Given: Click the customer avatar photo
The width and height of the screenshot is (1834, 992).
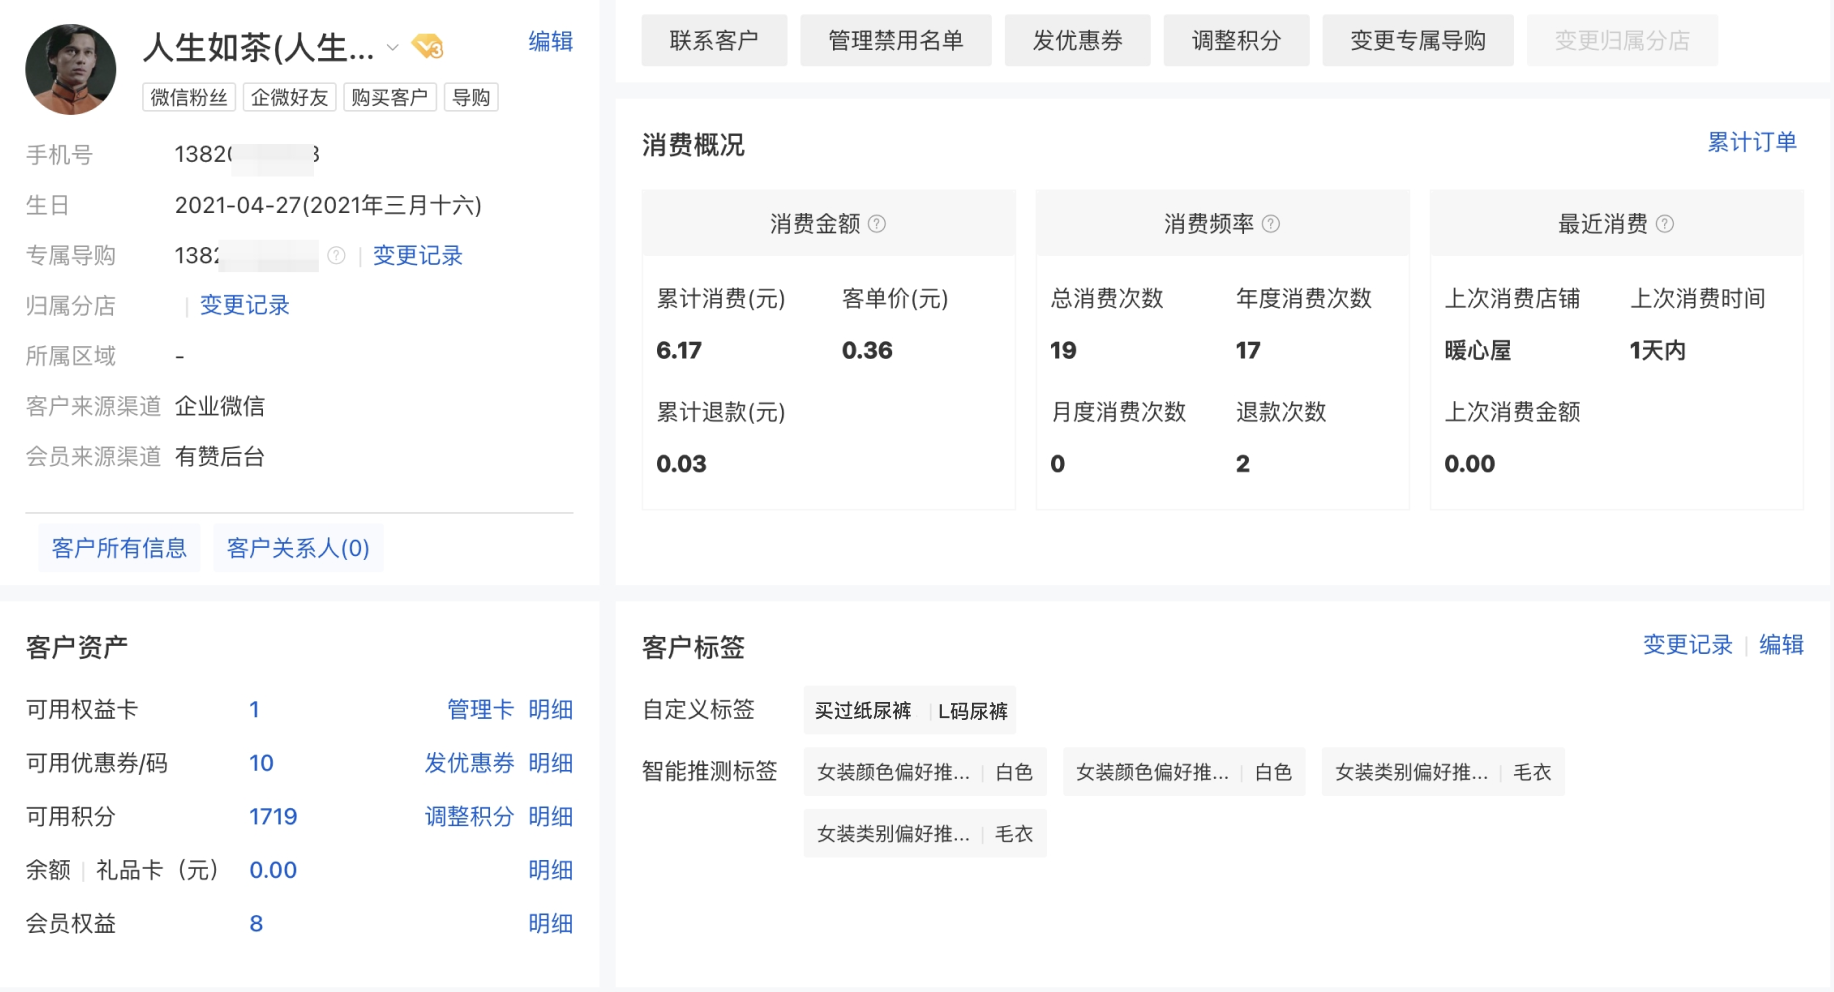Looking at the screenshot, I should point(70,69).
